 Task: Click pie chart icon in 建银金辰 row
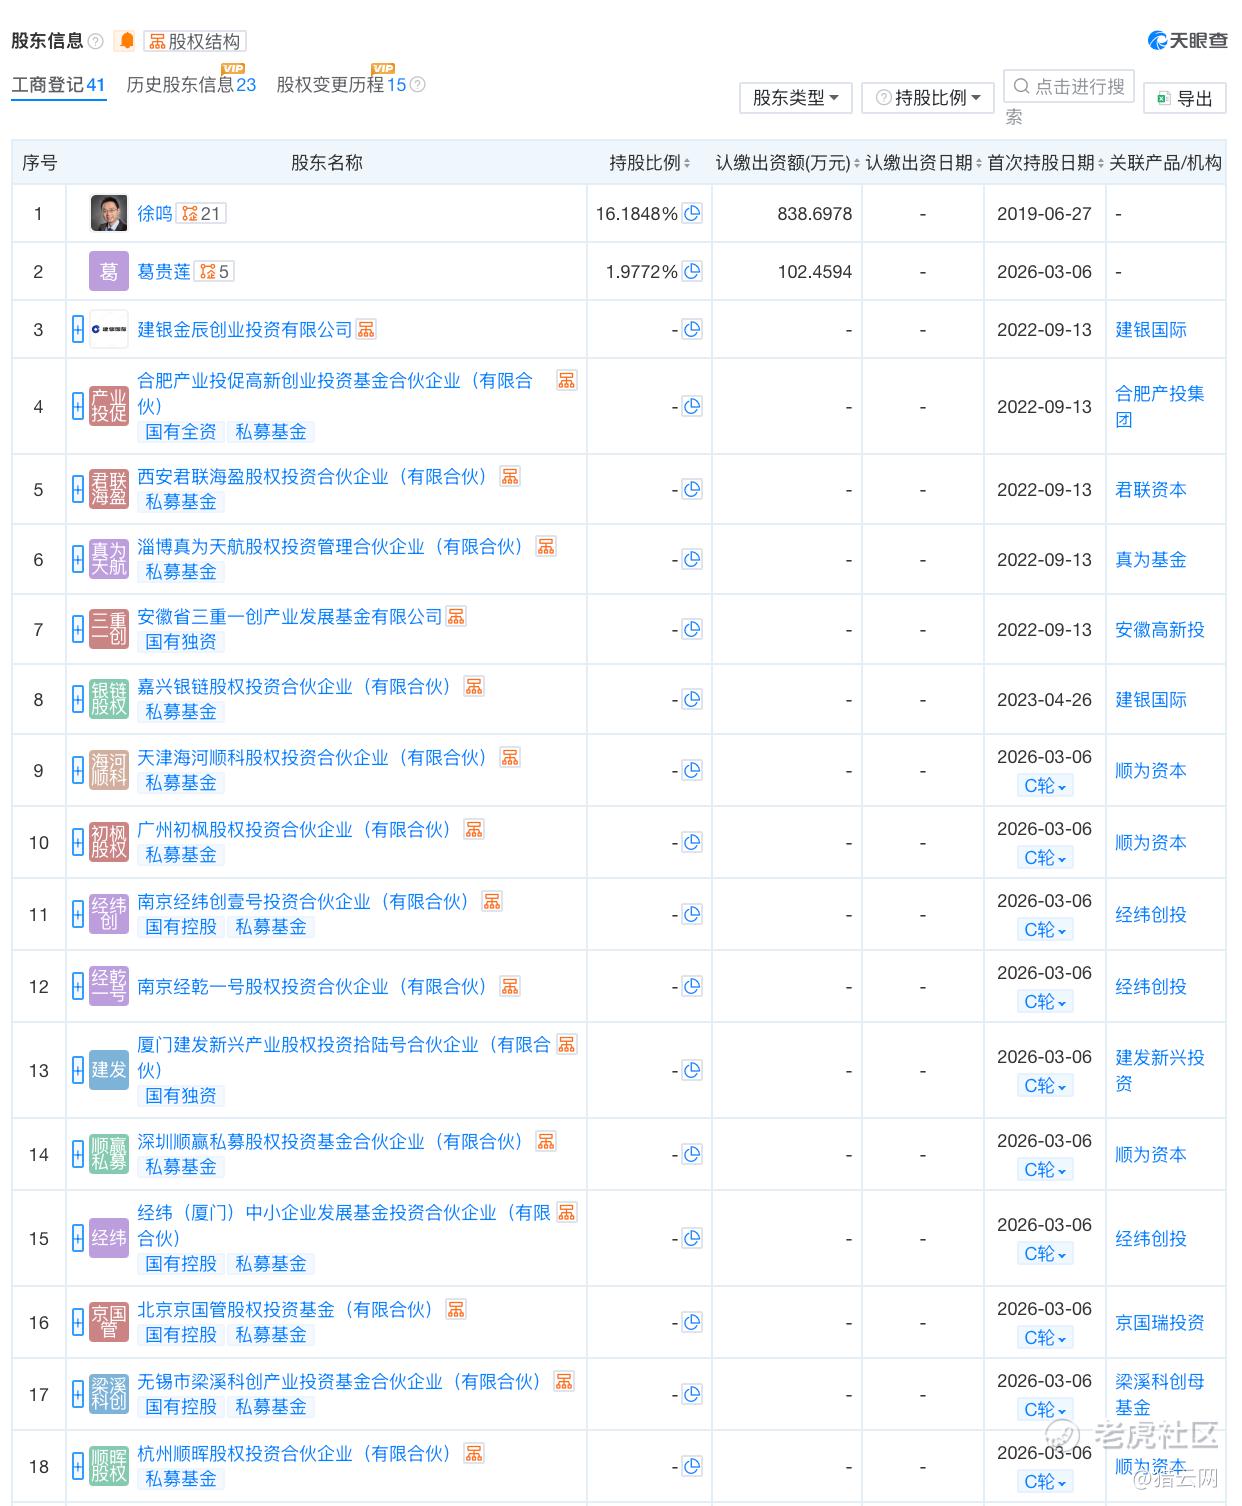(692, 329)
